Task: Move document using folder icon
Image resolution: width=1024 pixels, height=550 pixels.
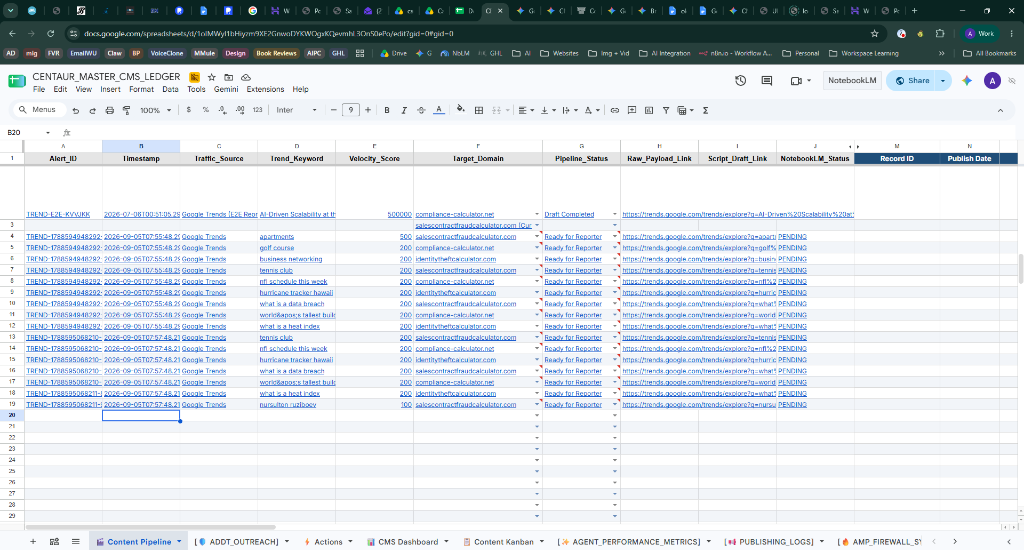Action: tap(229, 77)
